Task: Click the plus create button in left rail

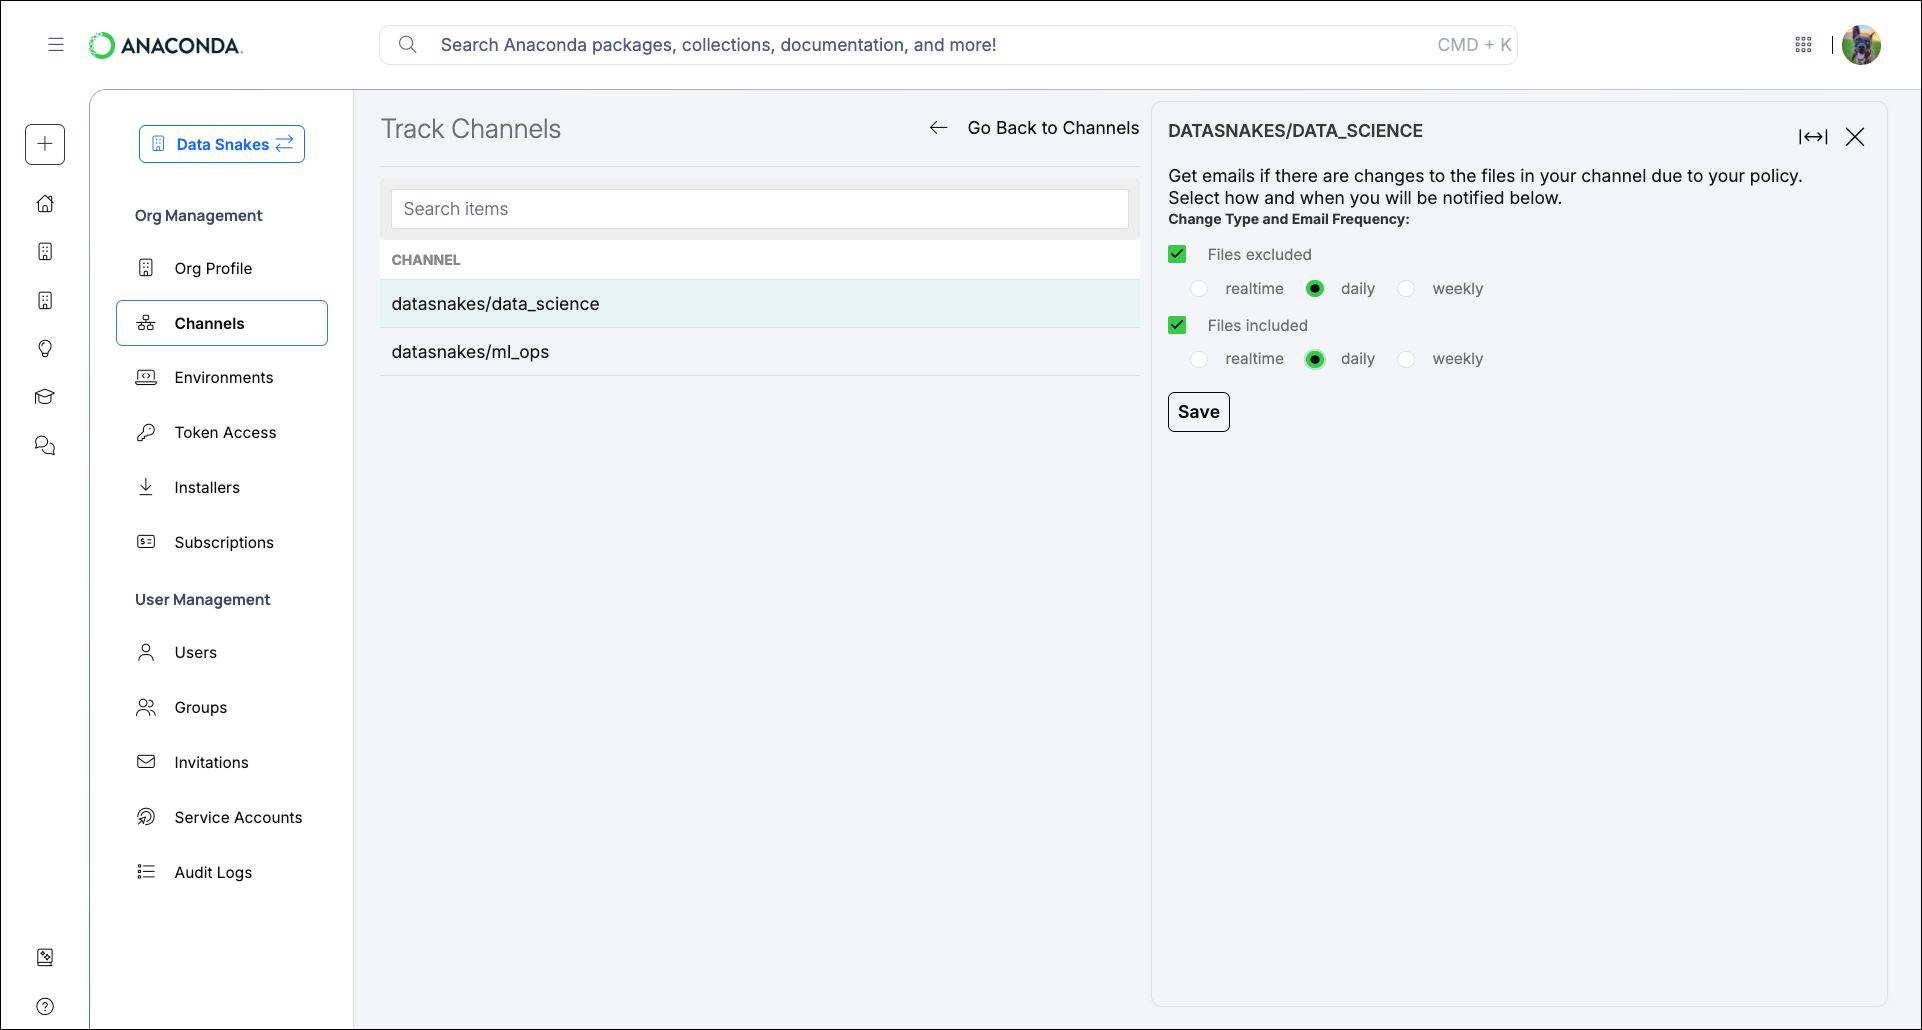Action: [x=45, y=144]
